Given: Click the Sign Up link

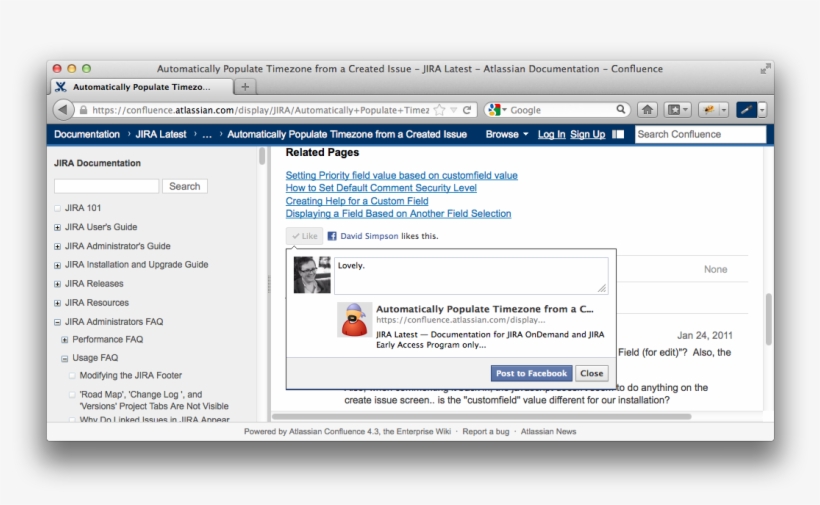Looking at the screenshot, I should tap(587, 134).
